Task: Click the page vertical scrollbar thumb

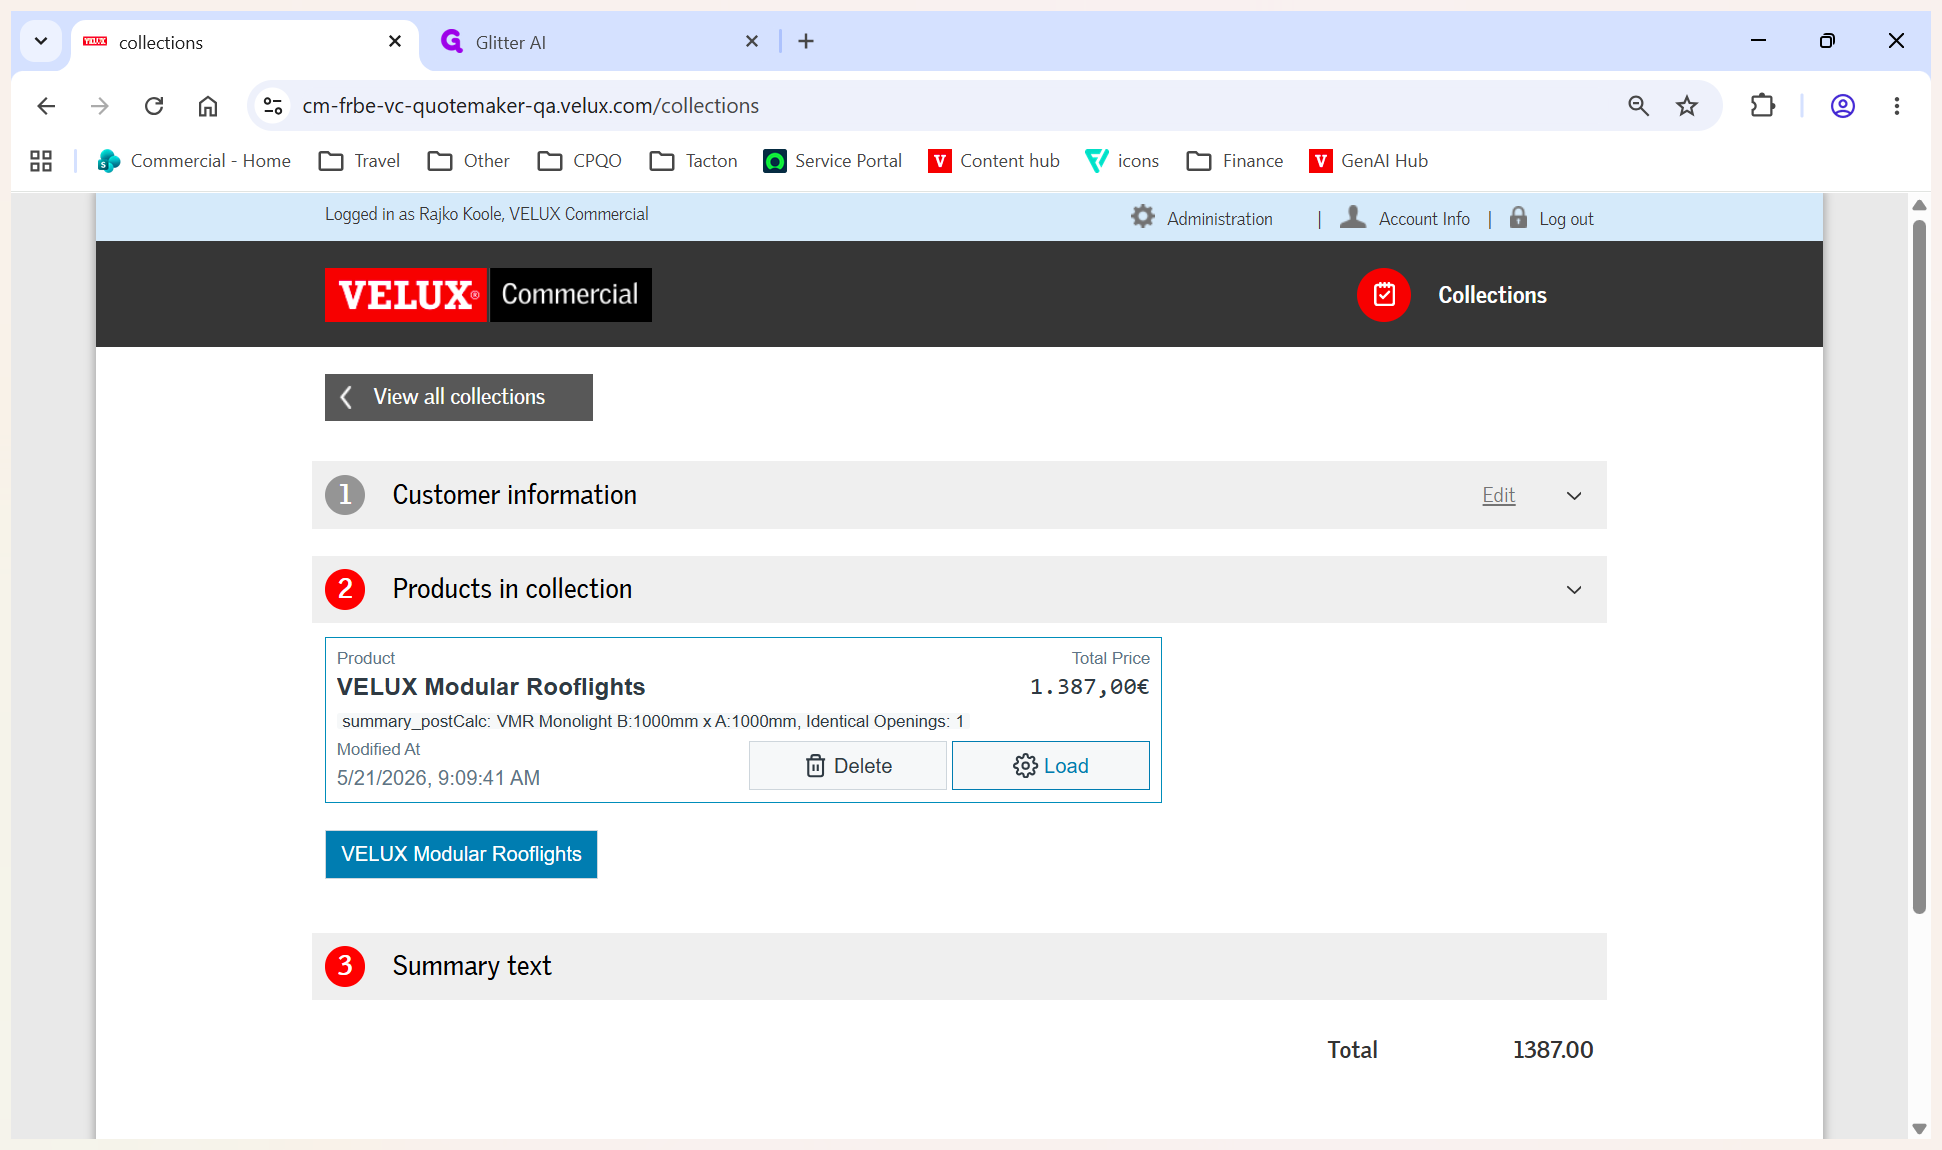Action: coord(1919,566)
